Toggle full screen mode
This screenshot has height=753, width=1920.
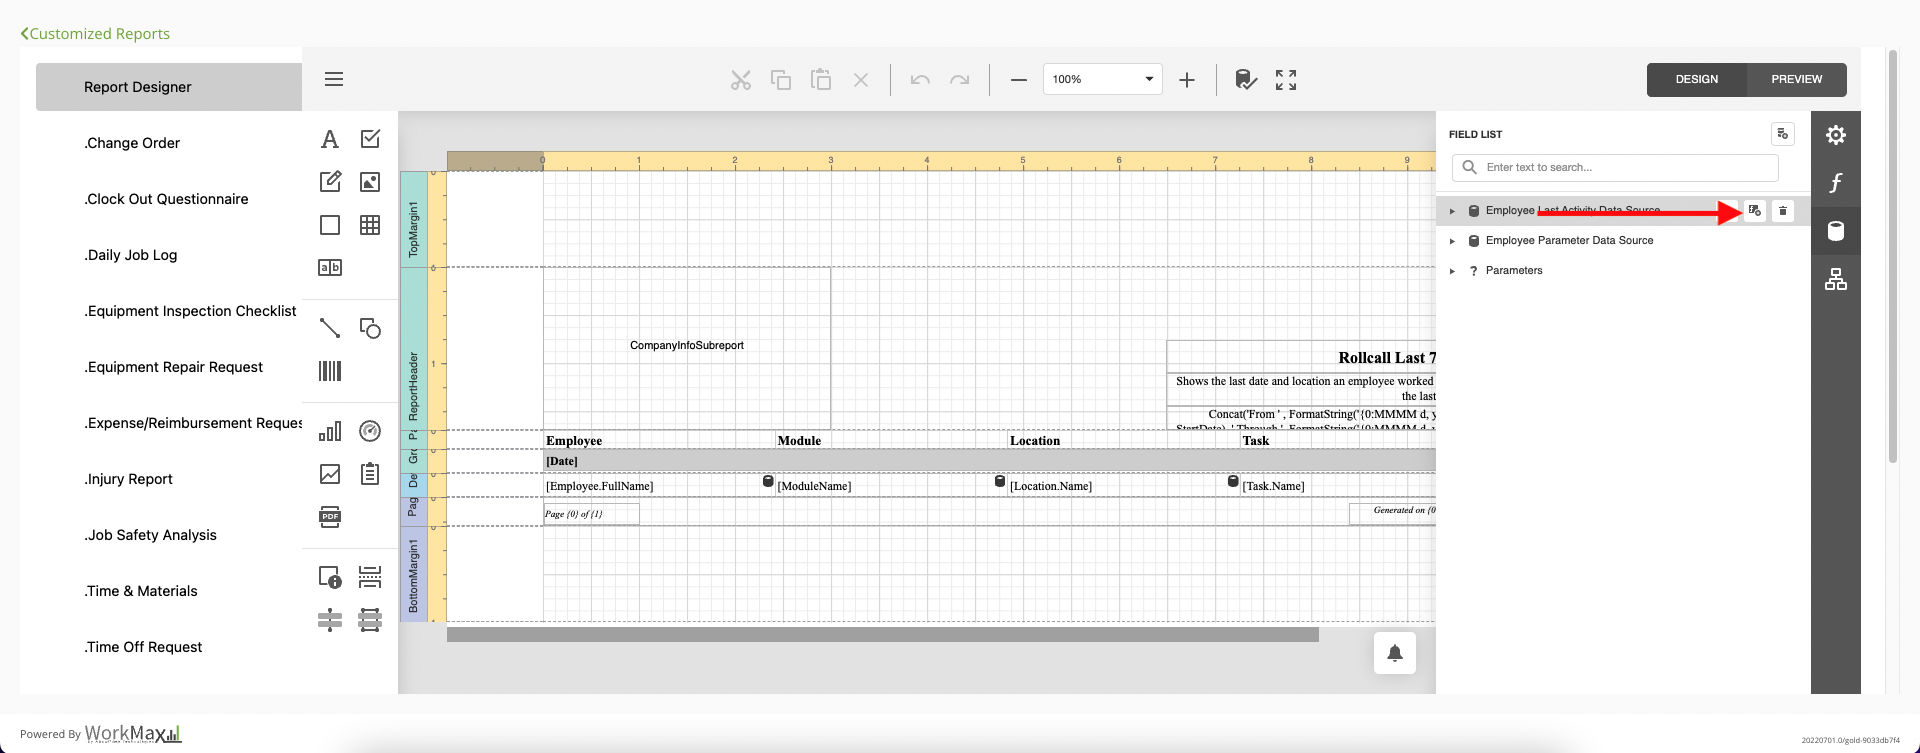[x=1286, y=80]
